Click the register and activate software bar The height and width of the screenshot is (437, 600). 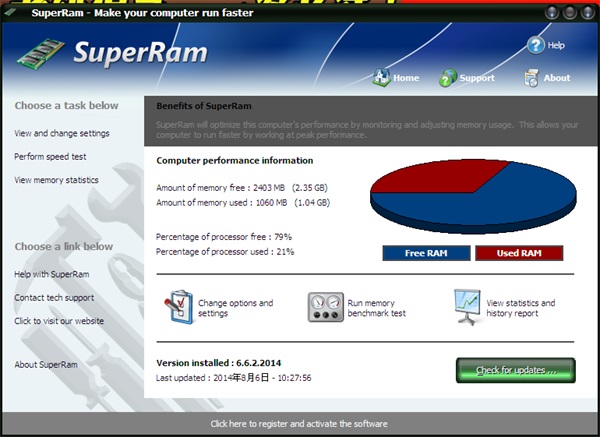[299, 424]
